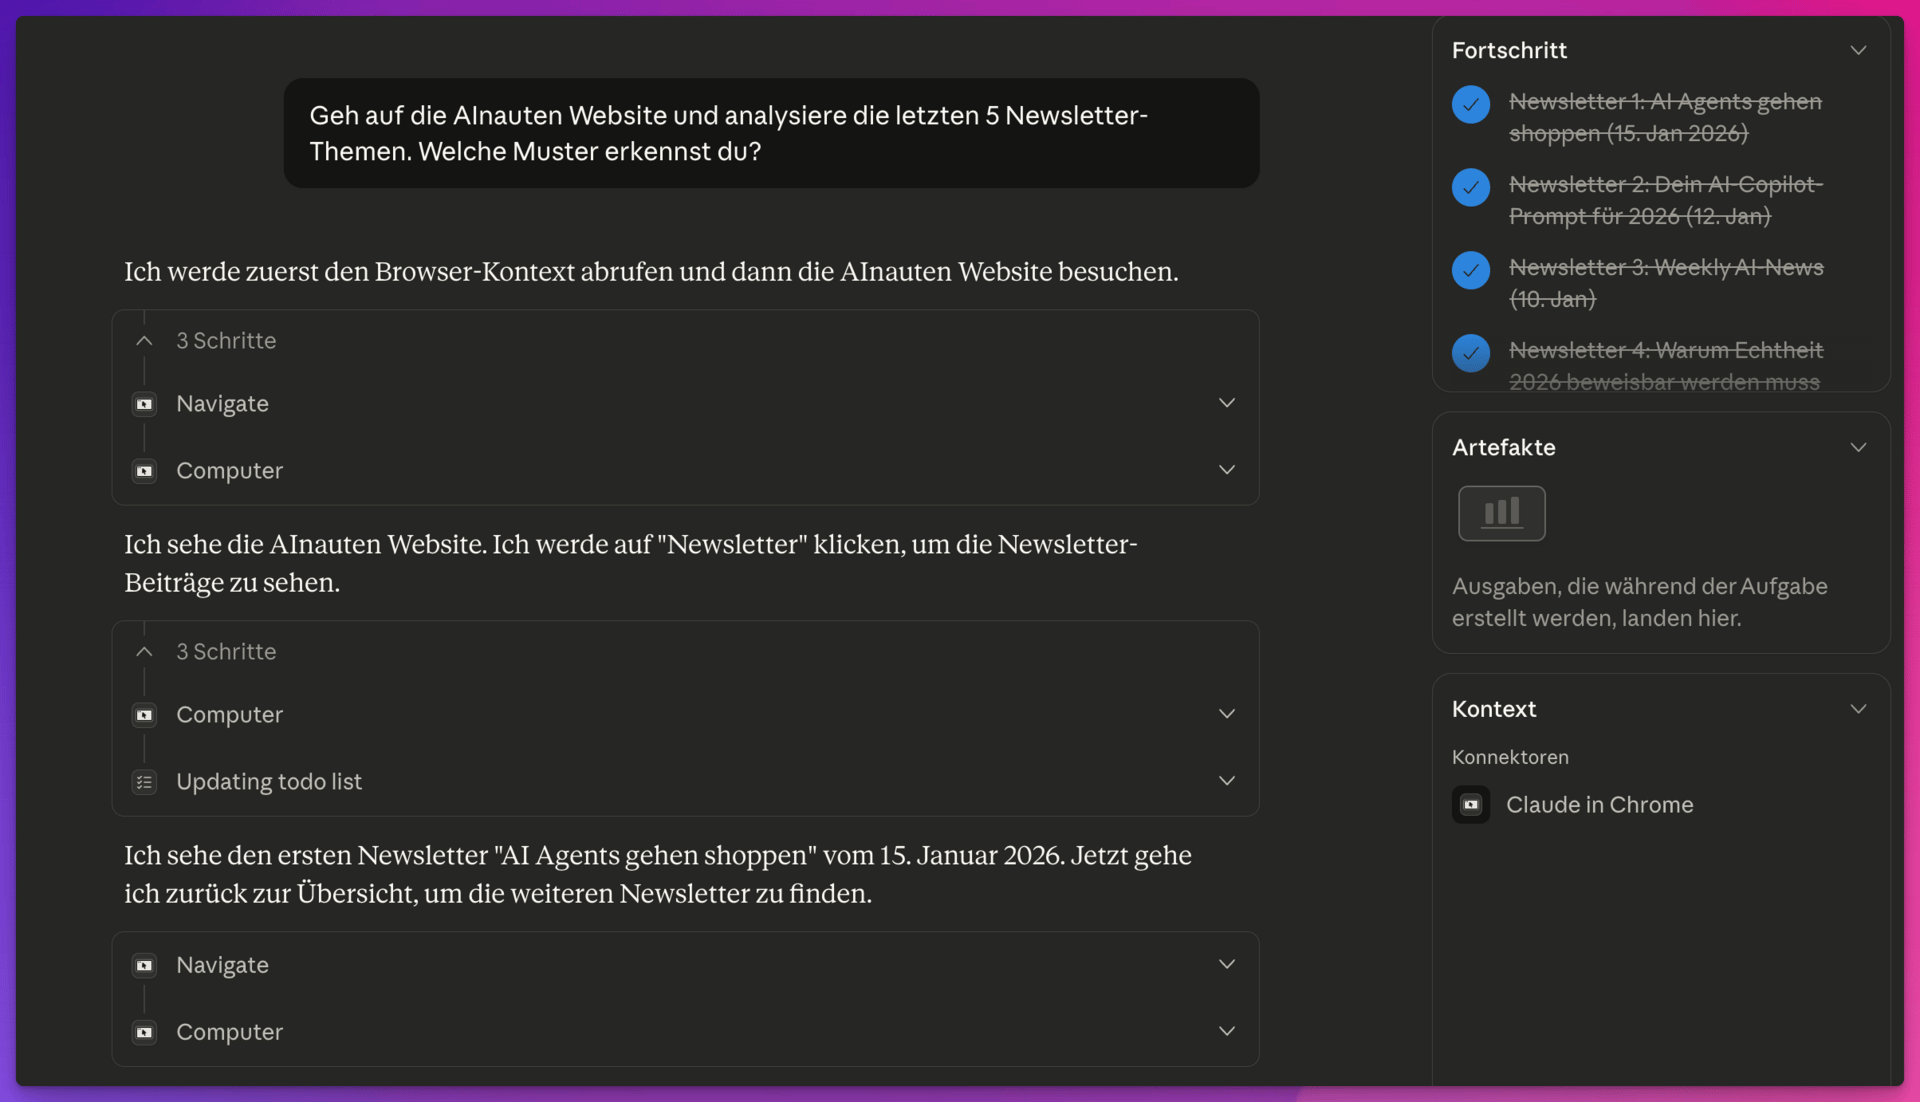
Task: Open the bar chart artifact thumbnail
Action: tap(1501, 513)
